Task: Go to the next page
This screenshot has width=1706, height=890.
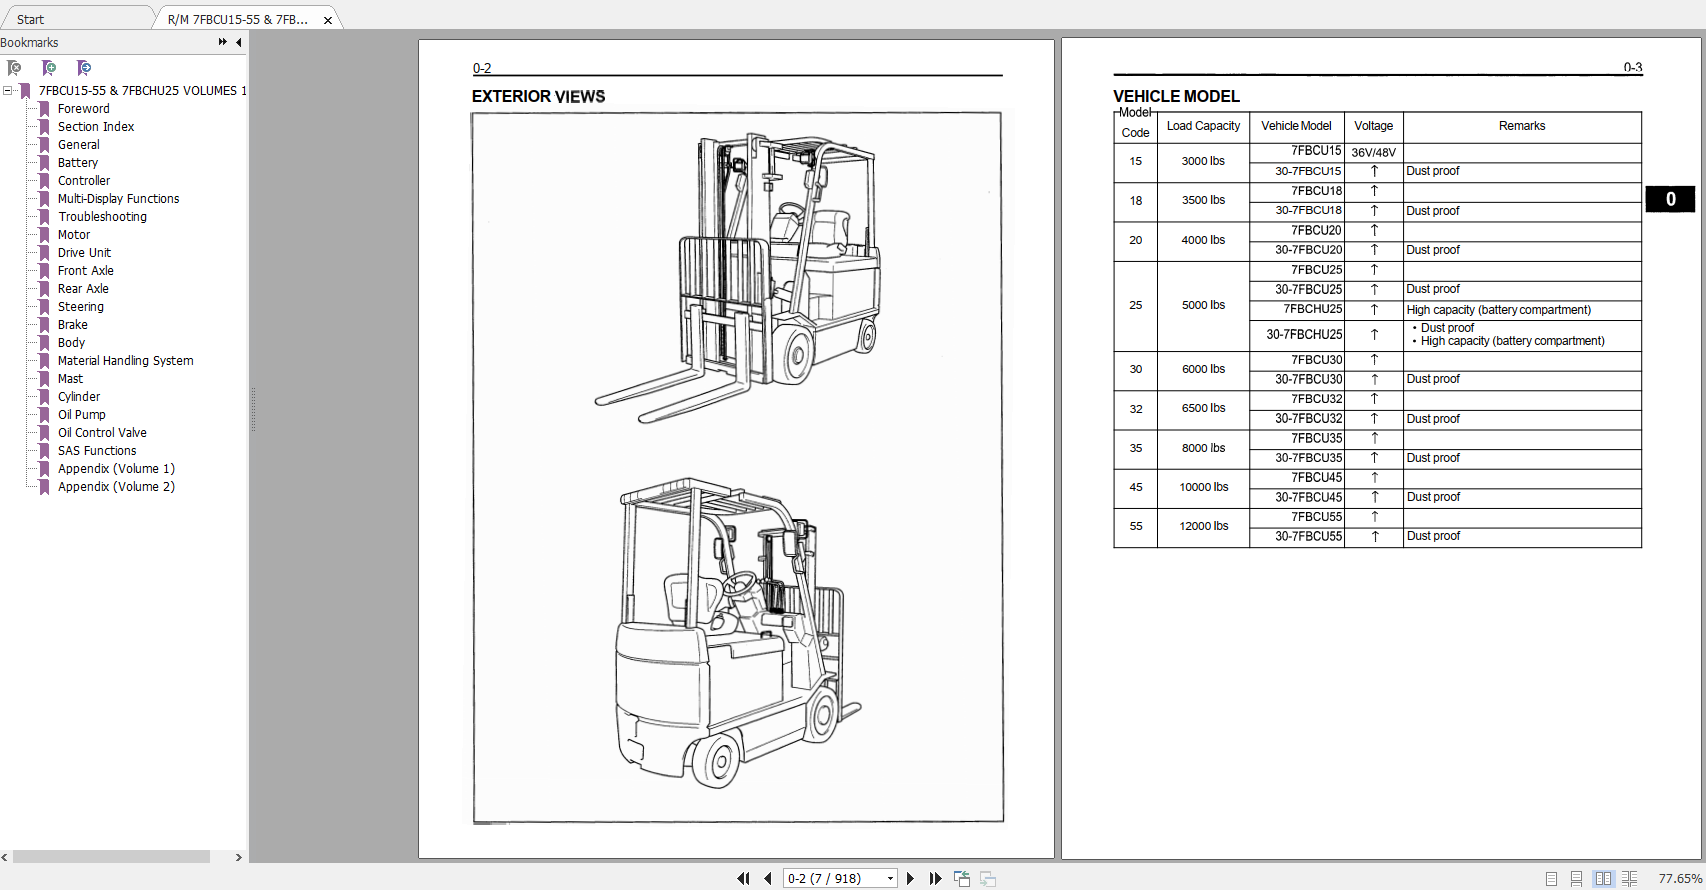Action: click(910, 878)
